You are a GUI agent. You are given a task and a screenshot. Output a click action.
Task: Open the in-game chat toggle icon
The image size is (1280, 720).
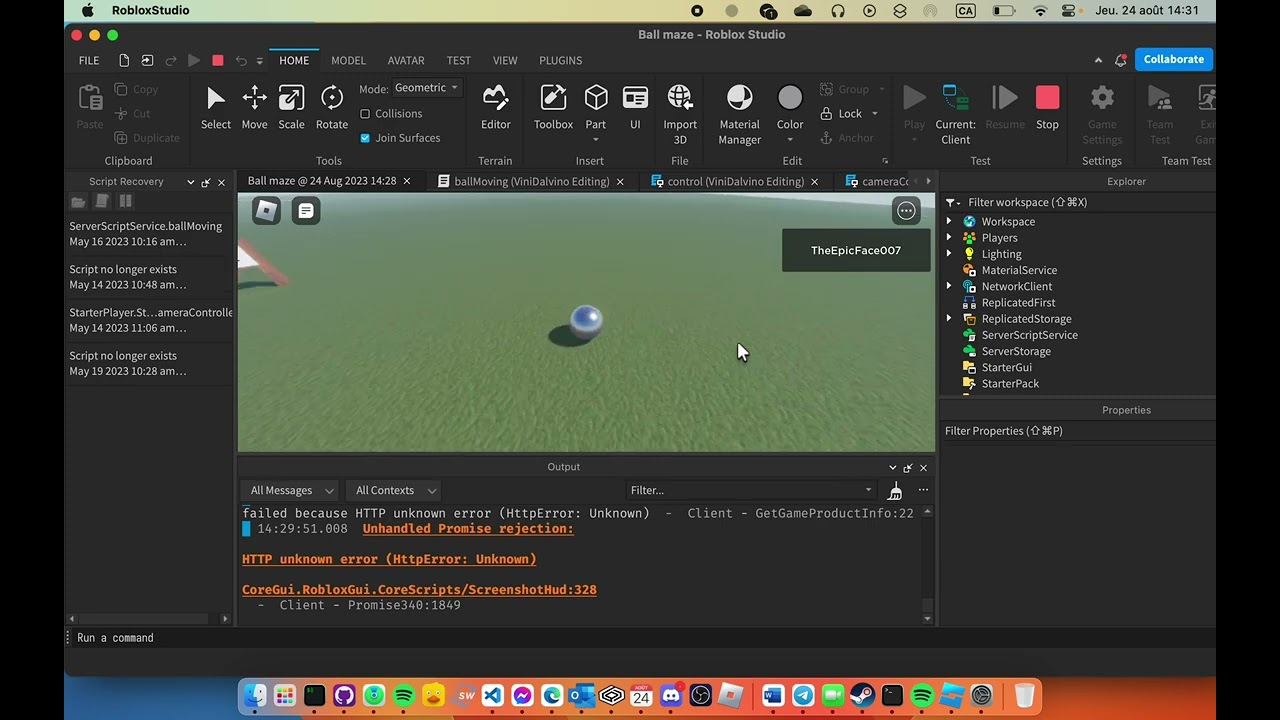tap(306, 211)
